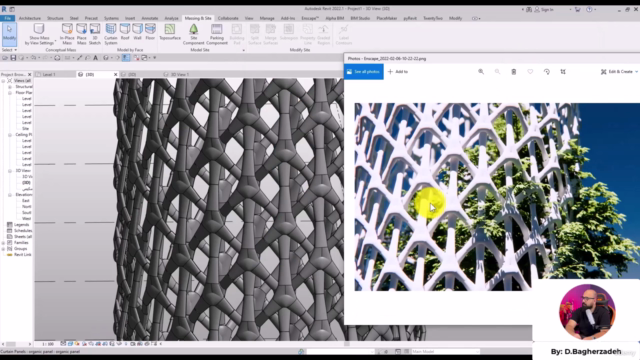640x360 pixels.
Task: Select Curtain System by face
Action: point(111,34)
